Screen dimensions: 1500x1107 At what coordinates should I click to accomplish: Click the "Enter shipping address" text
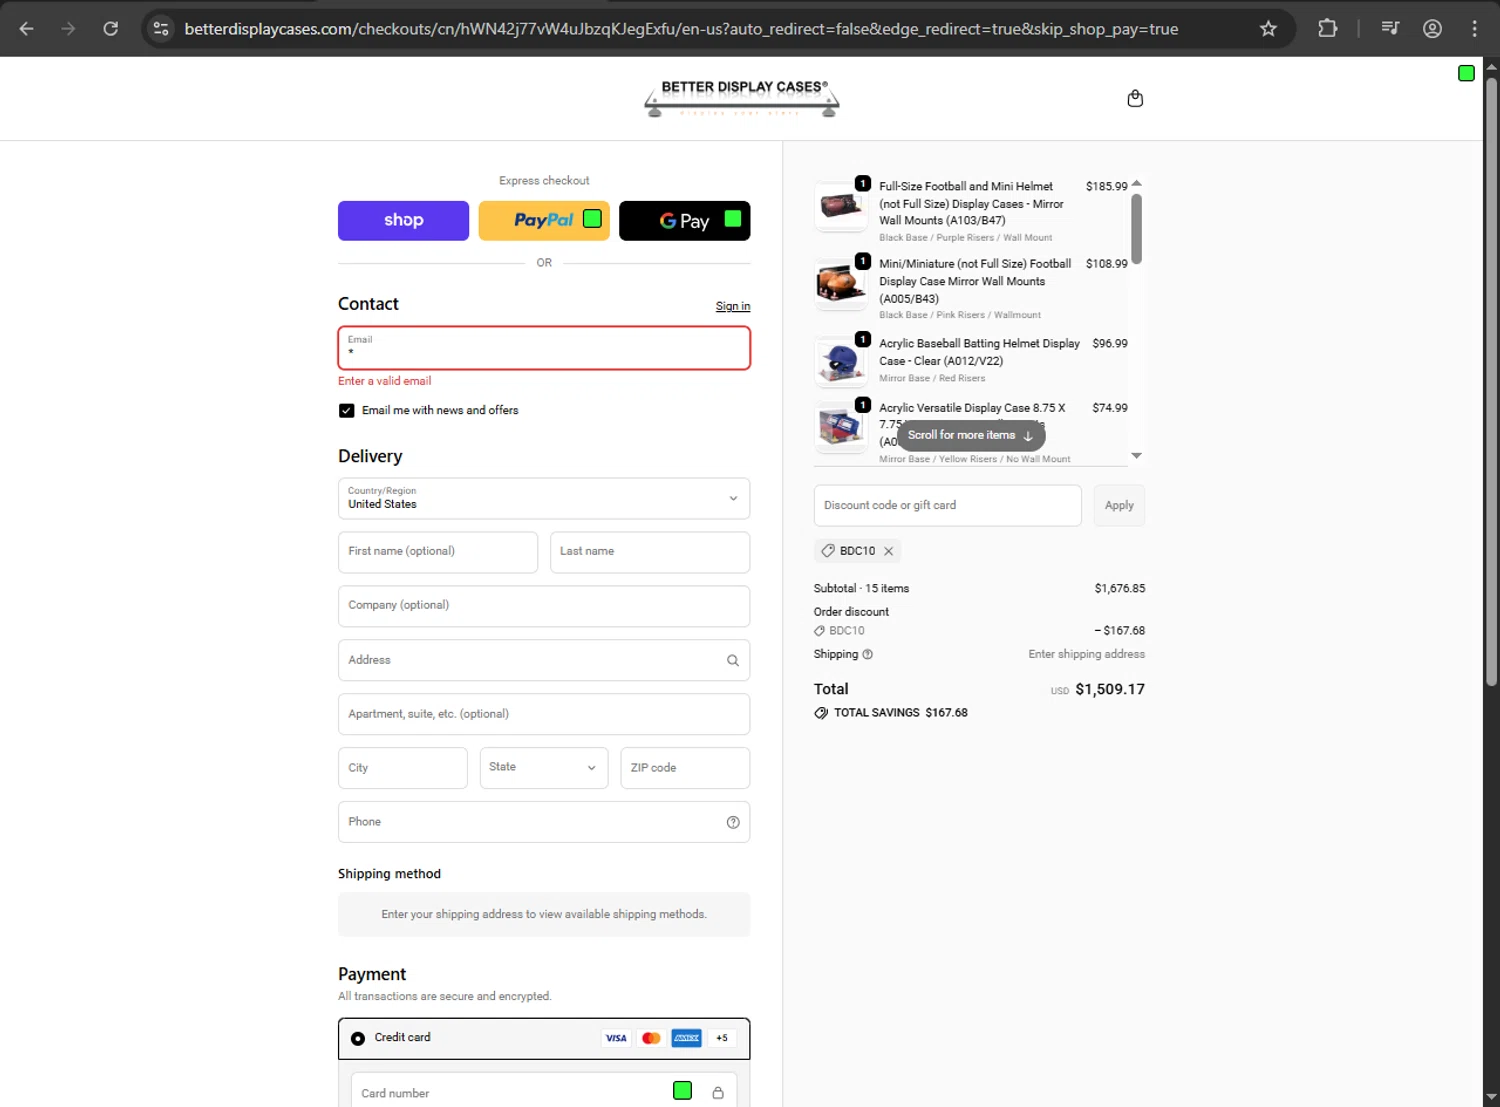[1087, 654]
